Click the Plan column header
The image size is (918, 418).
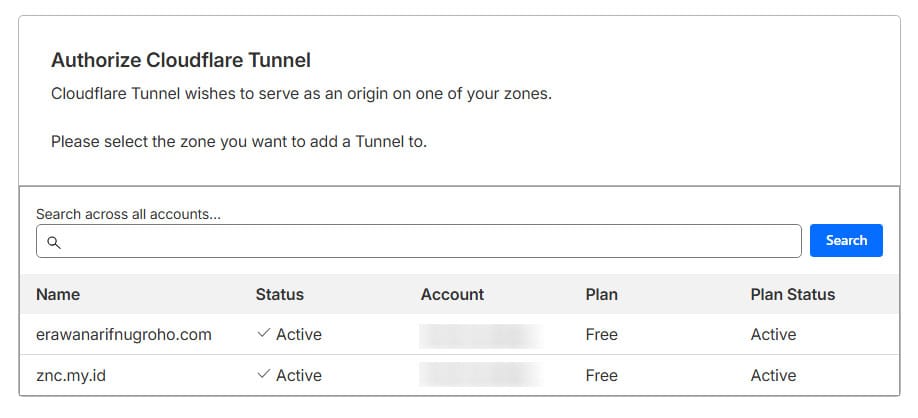[x=602, y=294]
